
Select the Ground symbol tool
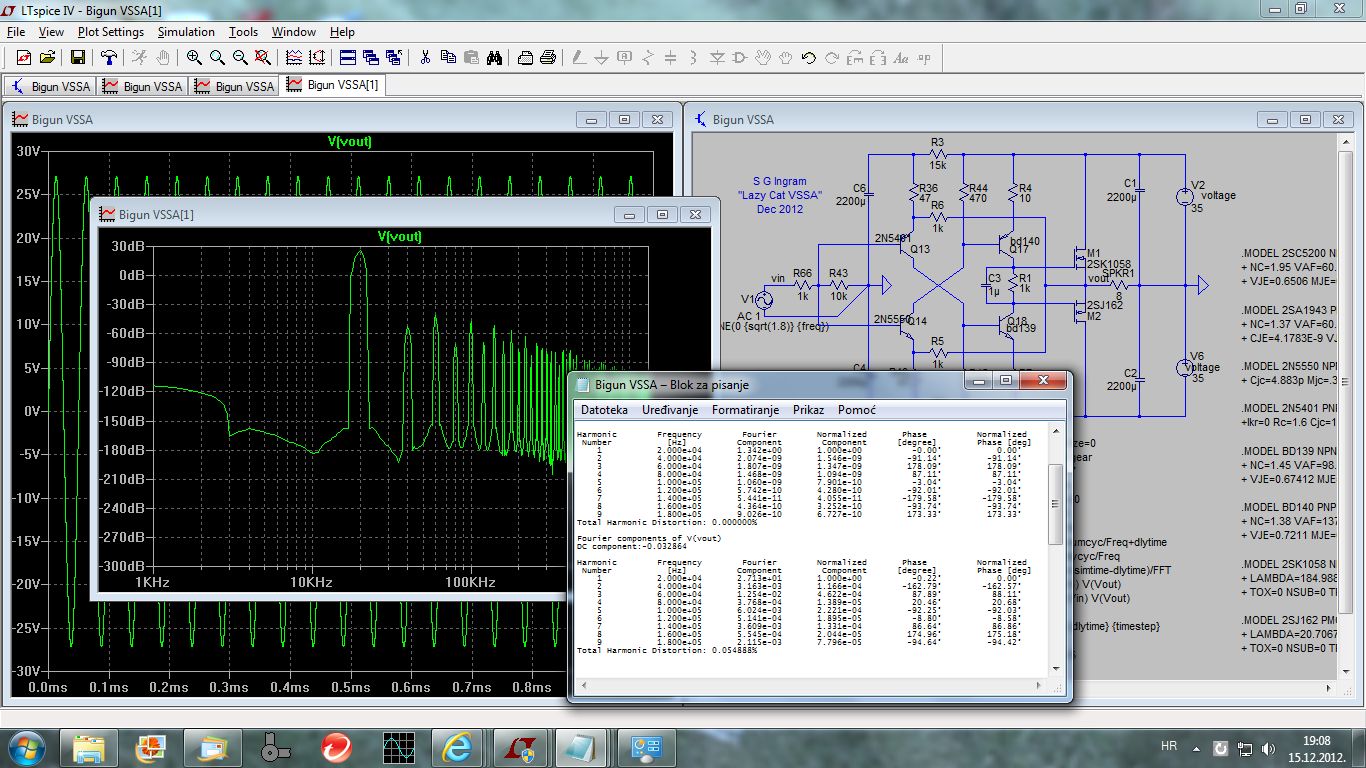[602, 57]
